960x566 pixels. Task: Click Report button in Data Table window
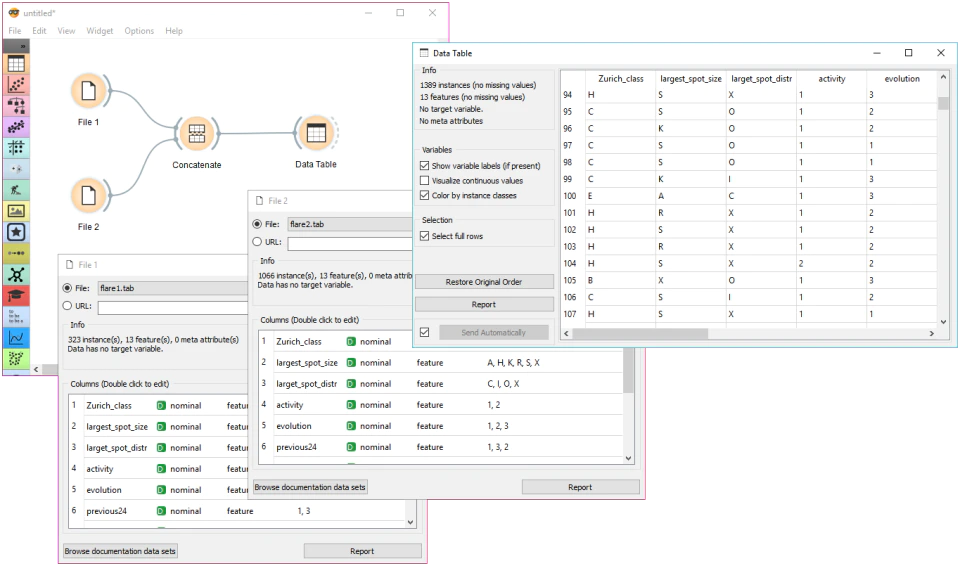[x=484, y=304]
